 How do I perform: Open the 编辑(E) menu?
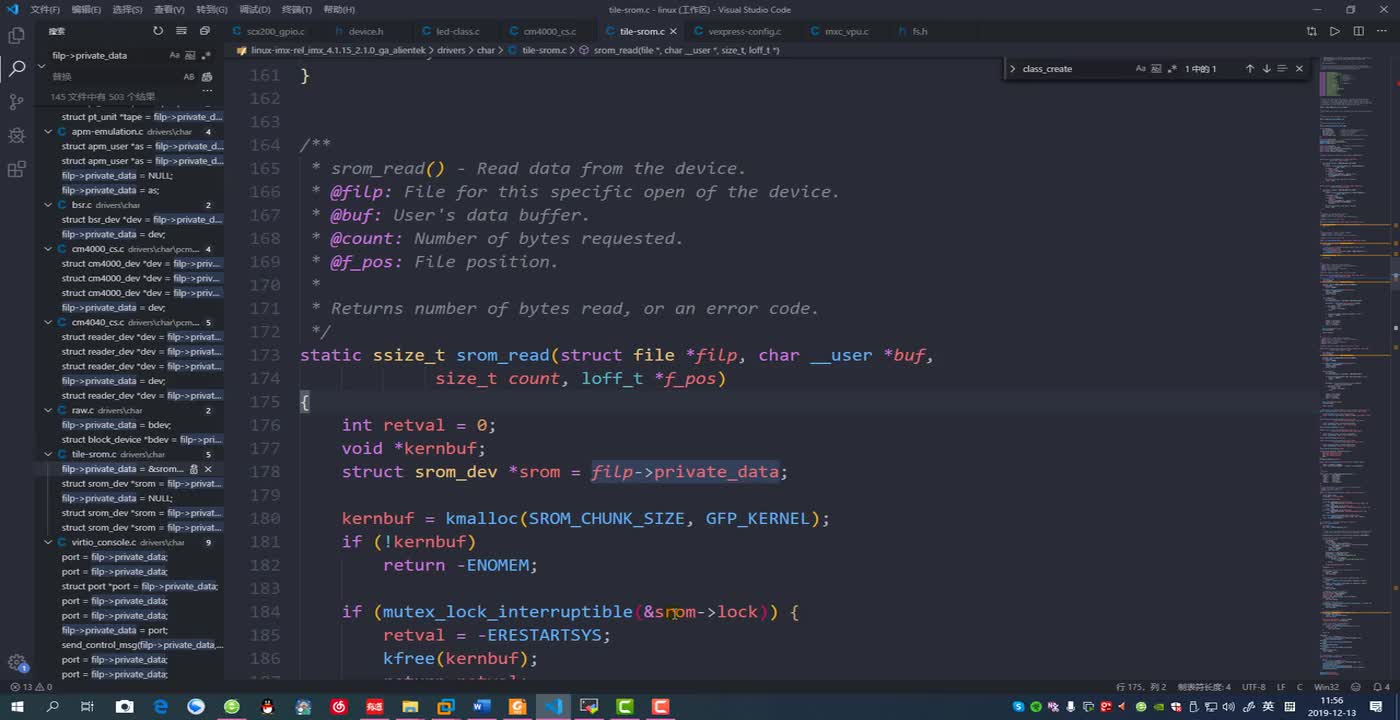pyautogui.click(x=86, y=9)
